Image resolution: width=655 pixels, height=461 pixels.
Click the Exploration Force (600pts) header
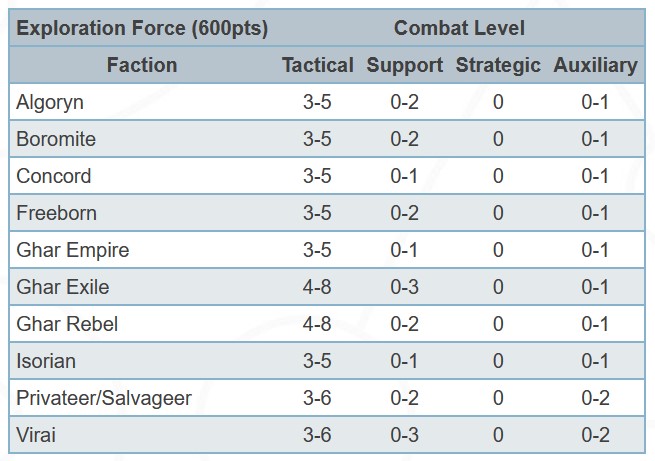click(142, 28)
